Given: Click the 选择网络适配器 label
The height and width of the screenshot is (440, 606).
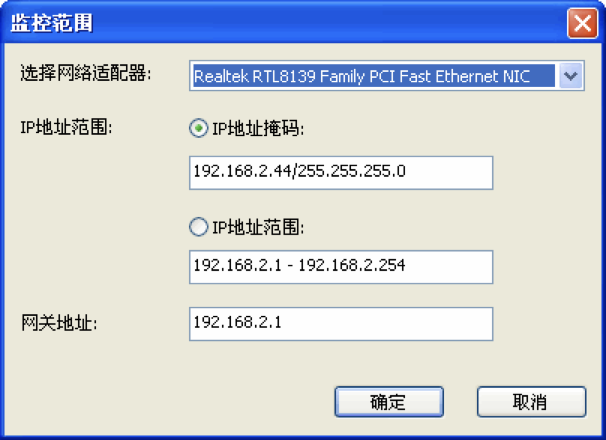Looking at the screenshot, I should (x=87, y=73).
